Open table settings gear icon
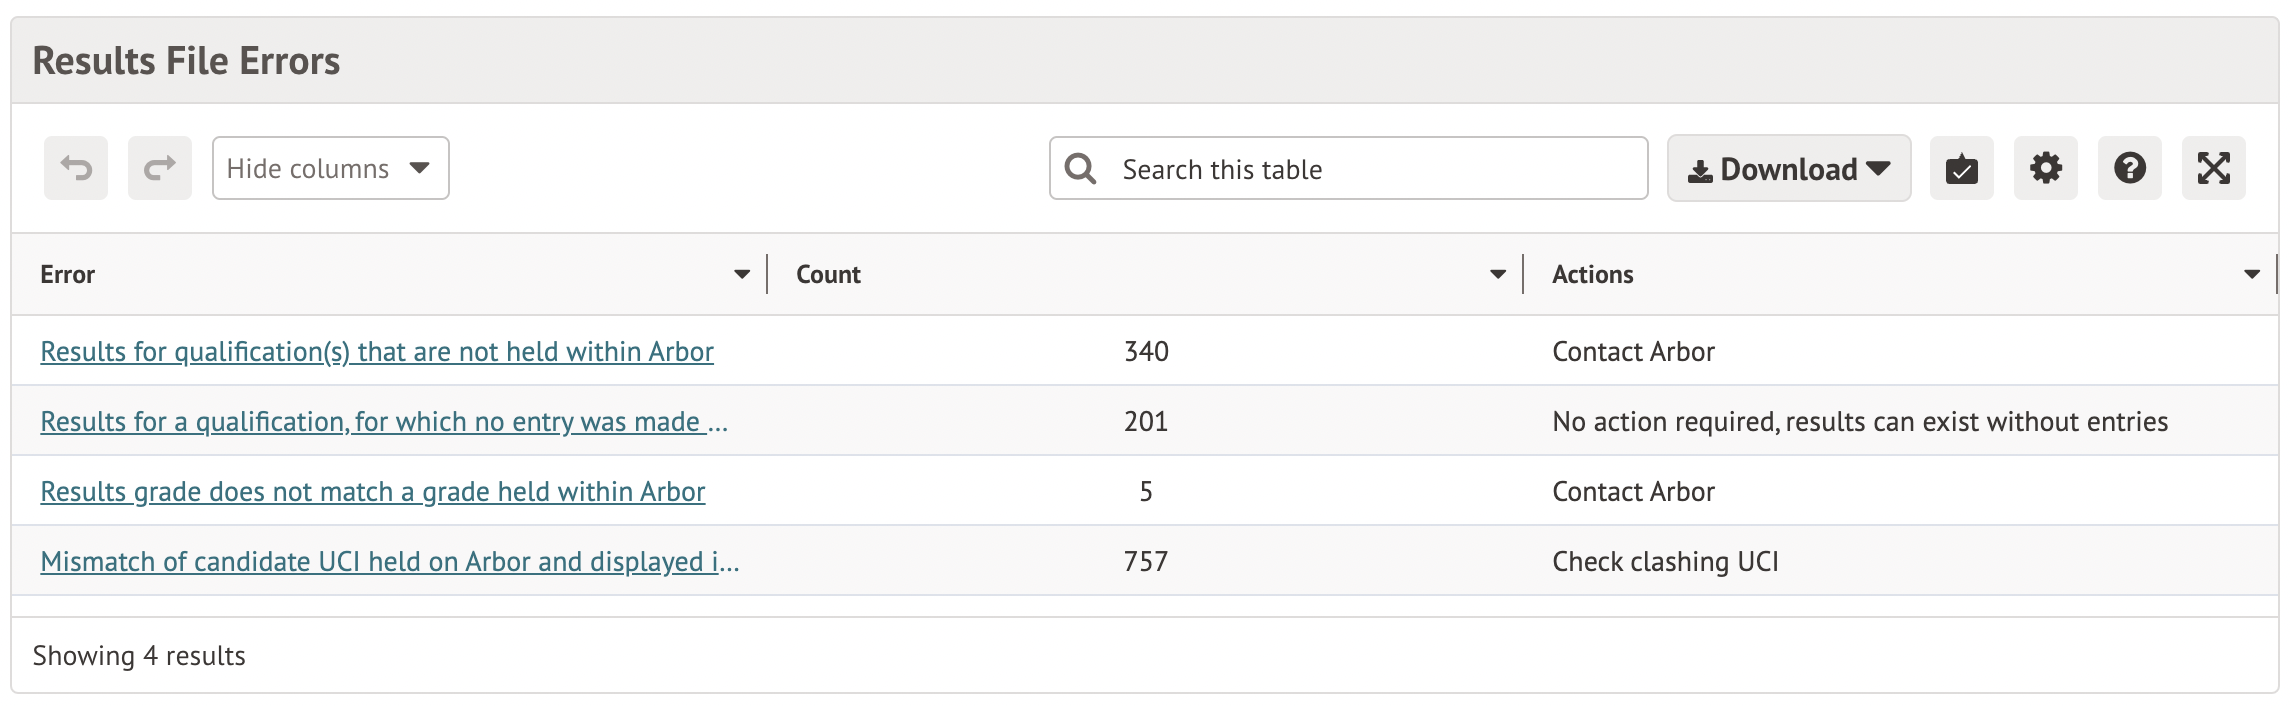The width and height of the screenshot is (2290, 706). click(x=2045, y=169)
